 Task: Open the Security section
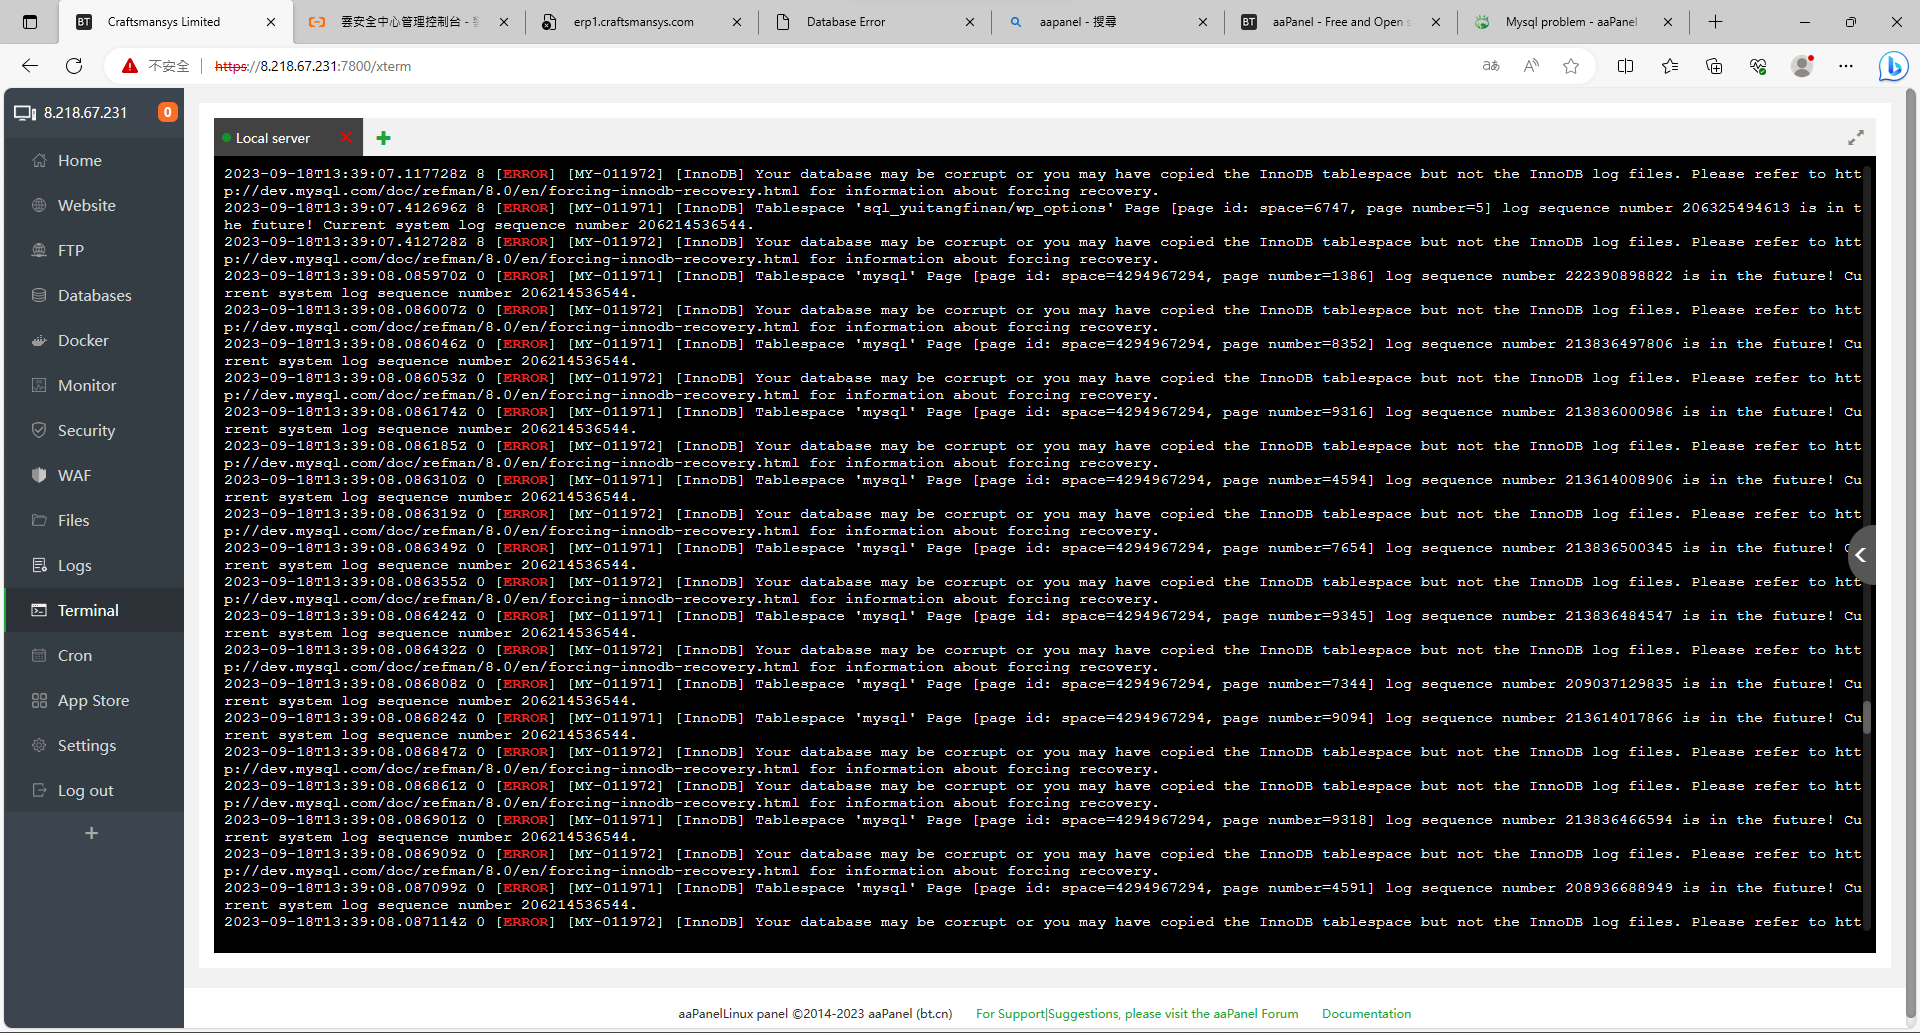point(85,430)
